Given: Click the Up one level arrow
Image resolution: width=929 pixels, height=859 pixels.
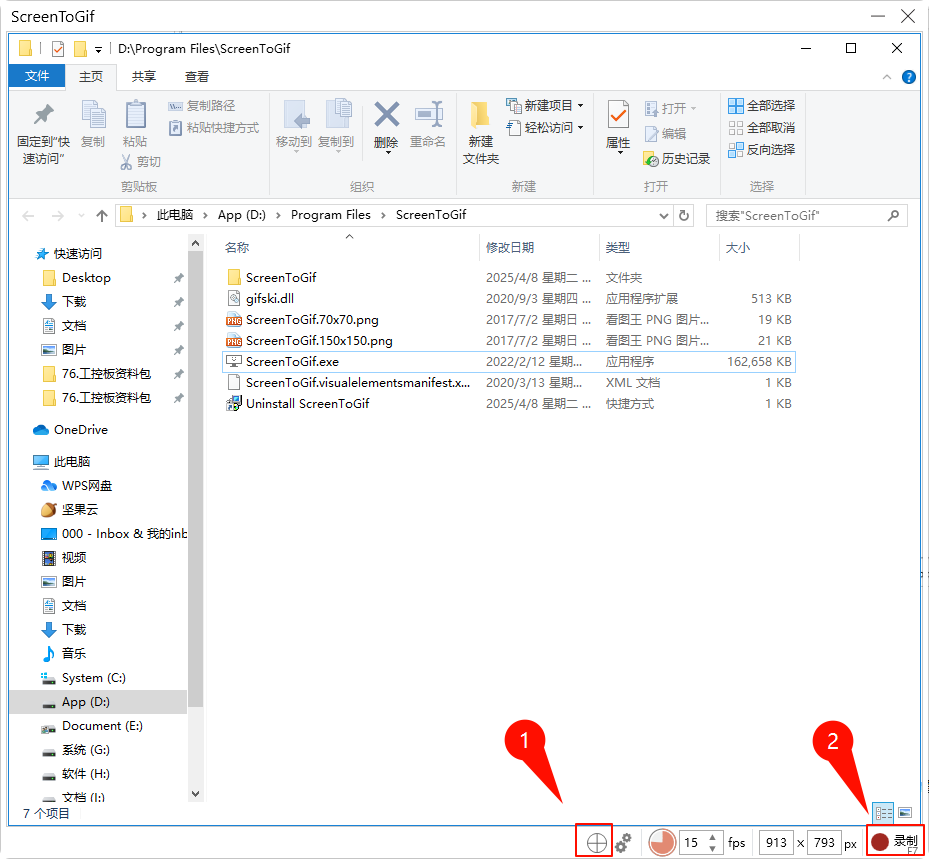Looking at the screenshot, I should tap(102, 216).
